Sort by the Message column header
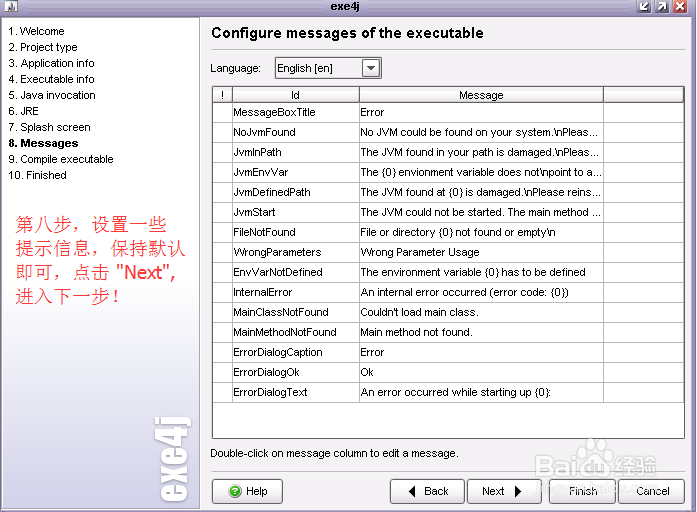The height and width of the screenshot is (512, 697). [x=481, y=95]
